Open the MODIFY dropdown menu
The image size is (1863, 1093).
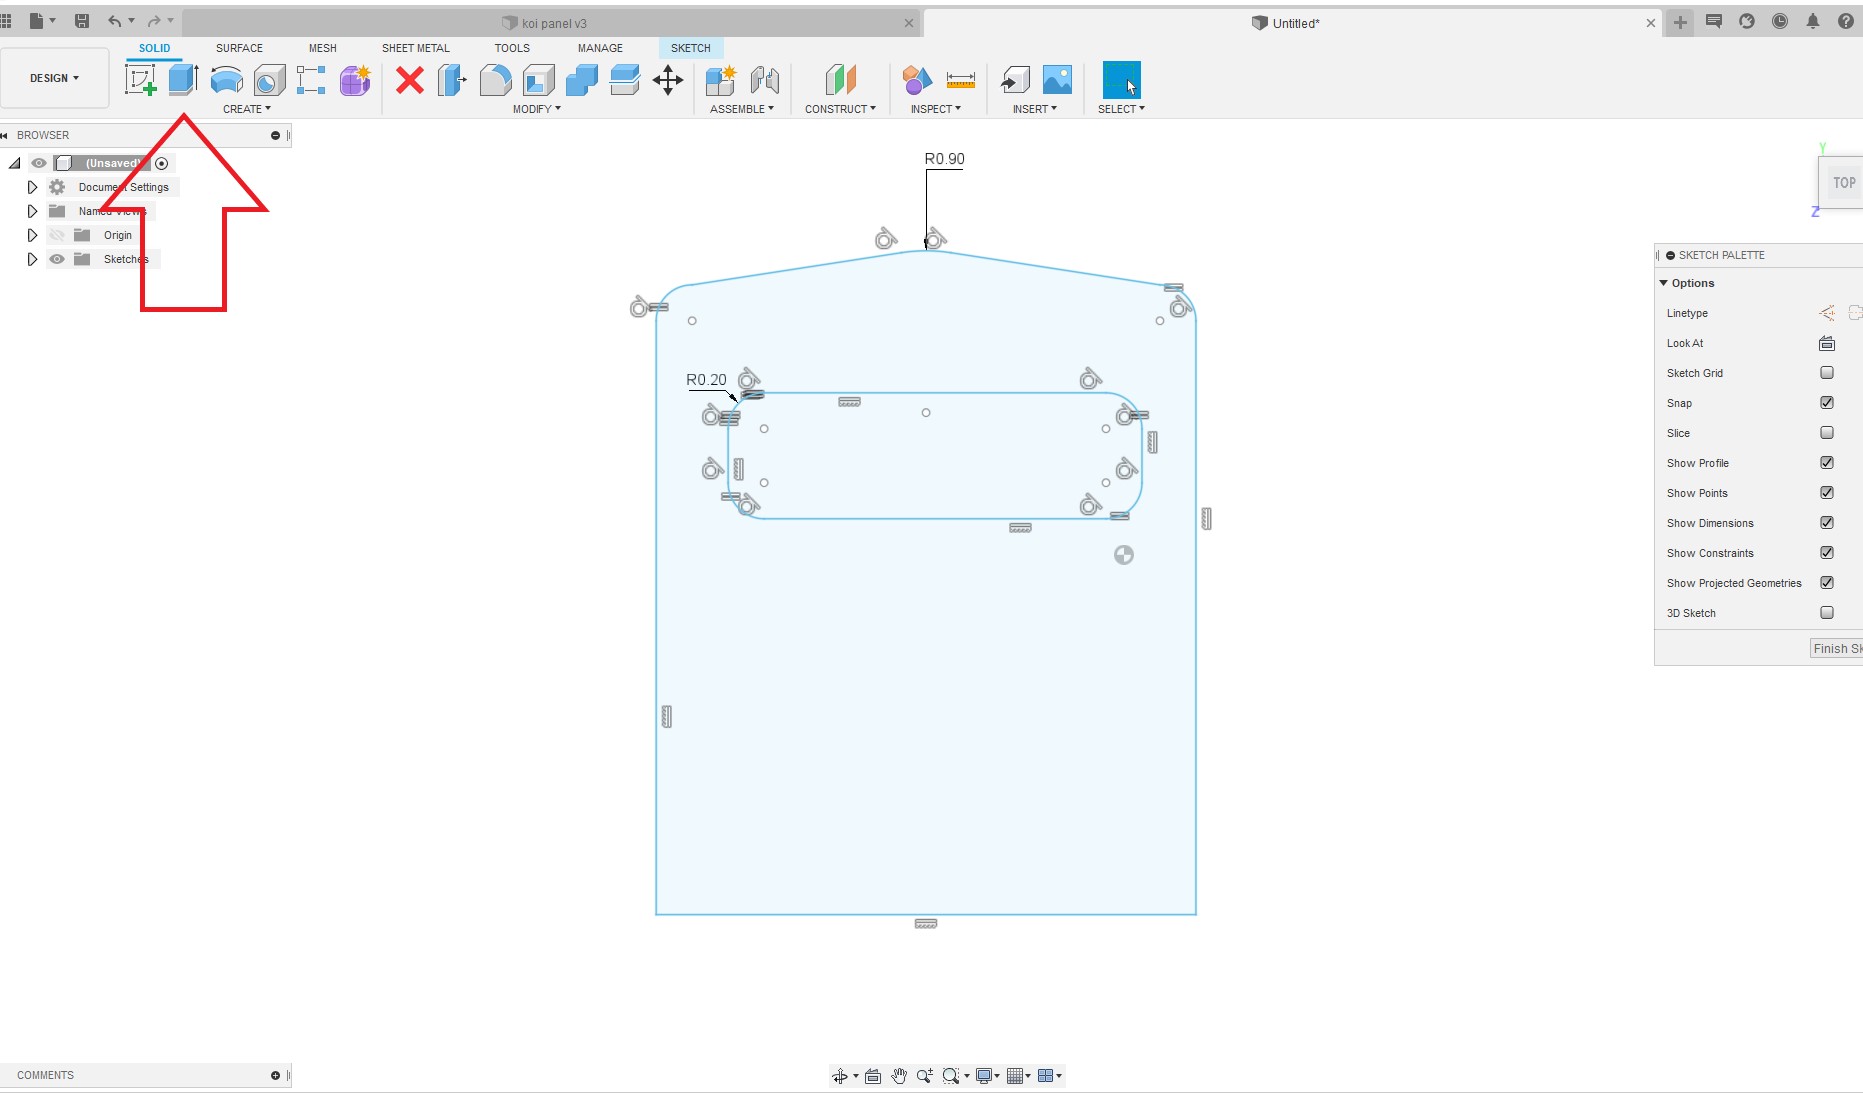[x=537, y=109]
